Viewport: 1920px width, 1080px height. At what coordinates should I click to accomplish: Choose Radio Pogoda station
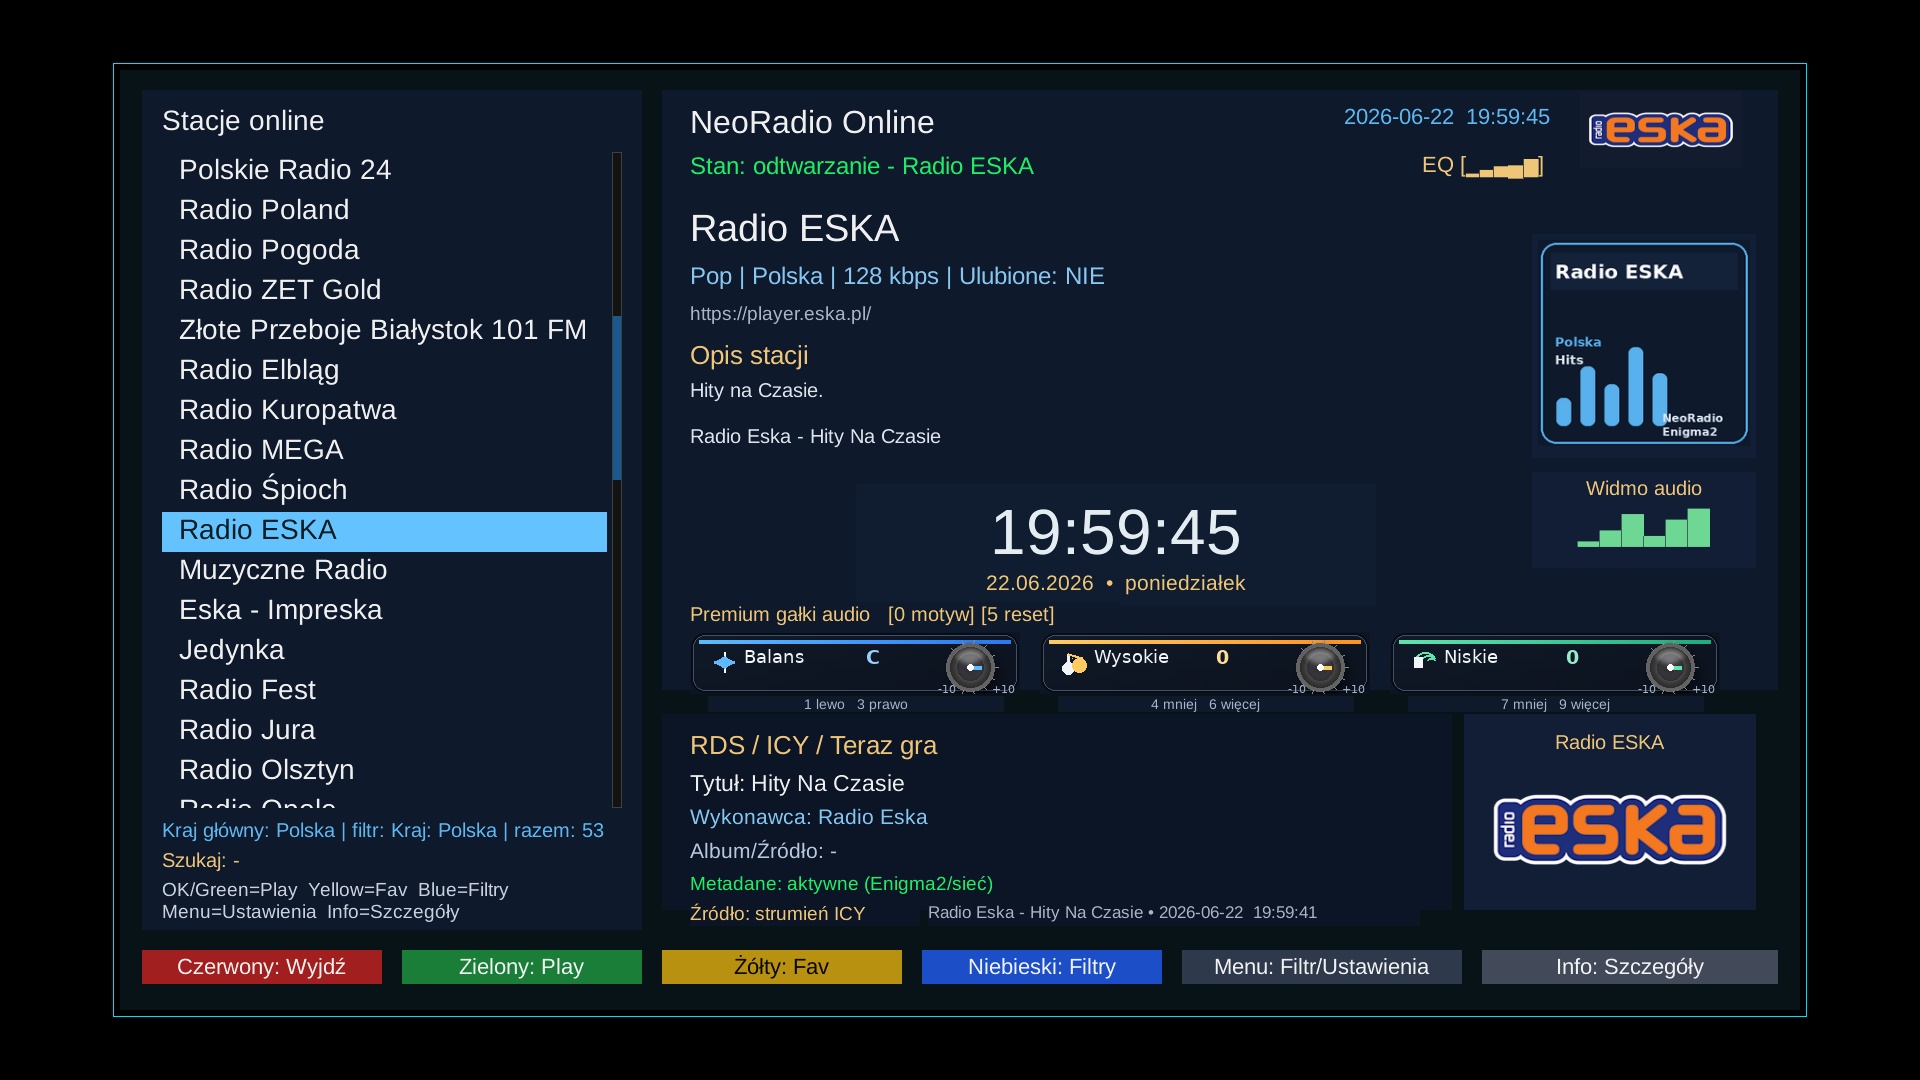[x=384, y=250]
